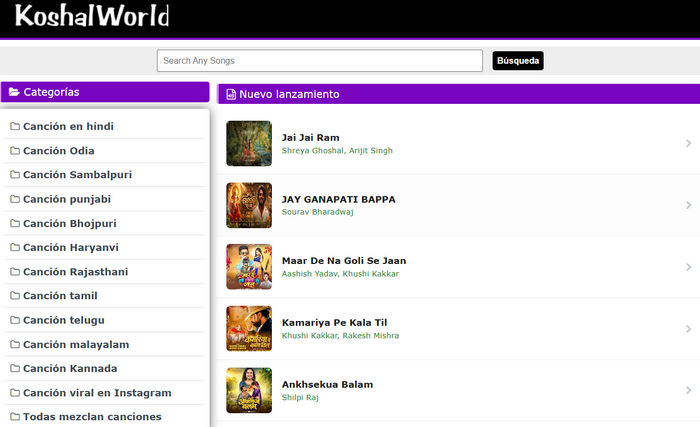Viewport: 700px width, 427px height.
Task: Click the Nuevo lanzamiento section header
Action: [458, 94]
